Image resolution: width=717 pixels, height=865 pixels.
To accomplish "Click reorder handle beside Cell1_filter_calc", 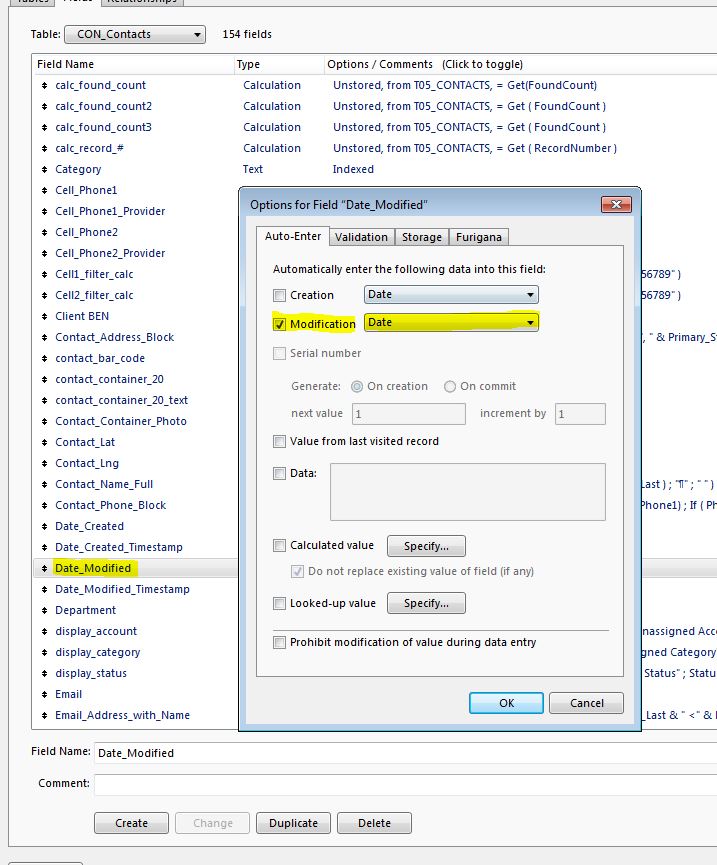I will (x=44, y=274).
